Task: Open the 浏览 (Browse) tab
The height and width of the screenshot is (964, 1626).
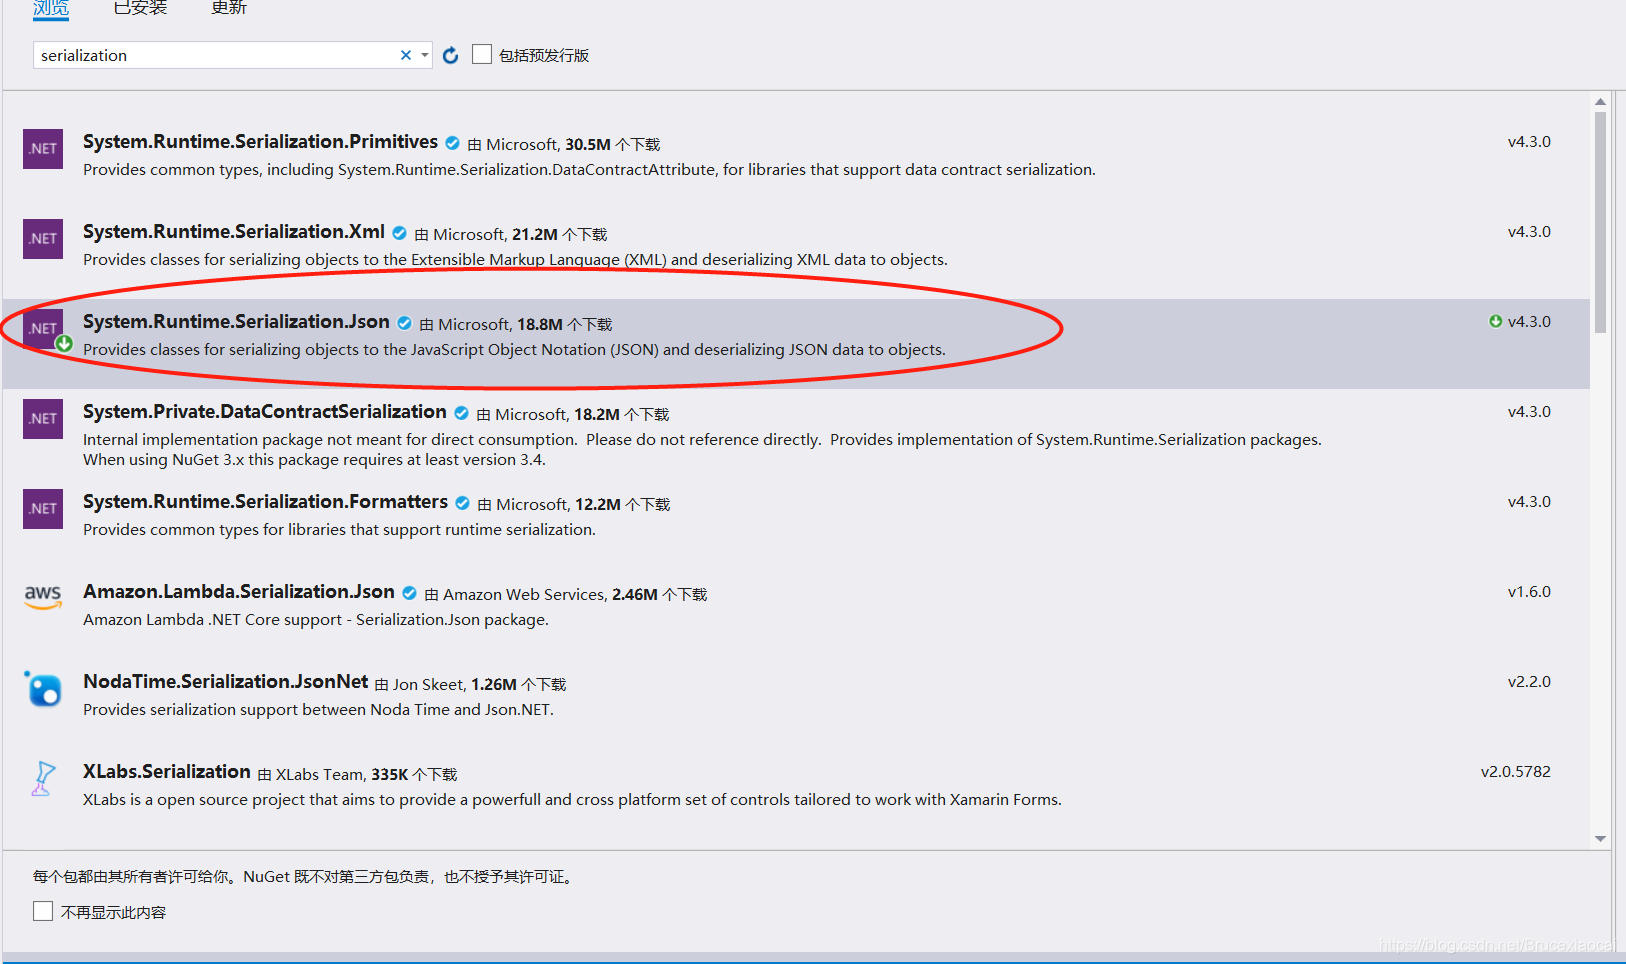Action: point(51,8)
